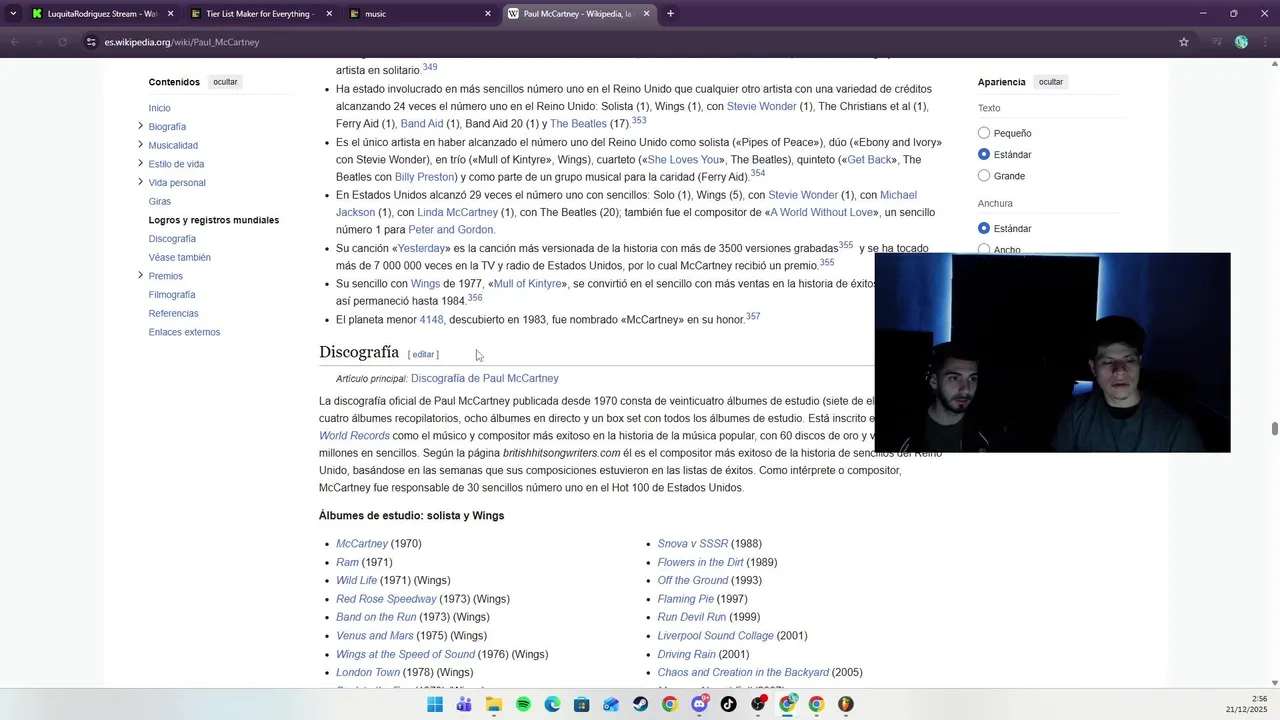Select Grande text size
Image resolution: width=1280 pixels, height=720 pixels.
984,176
